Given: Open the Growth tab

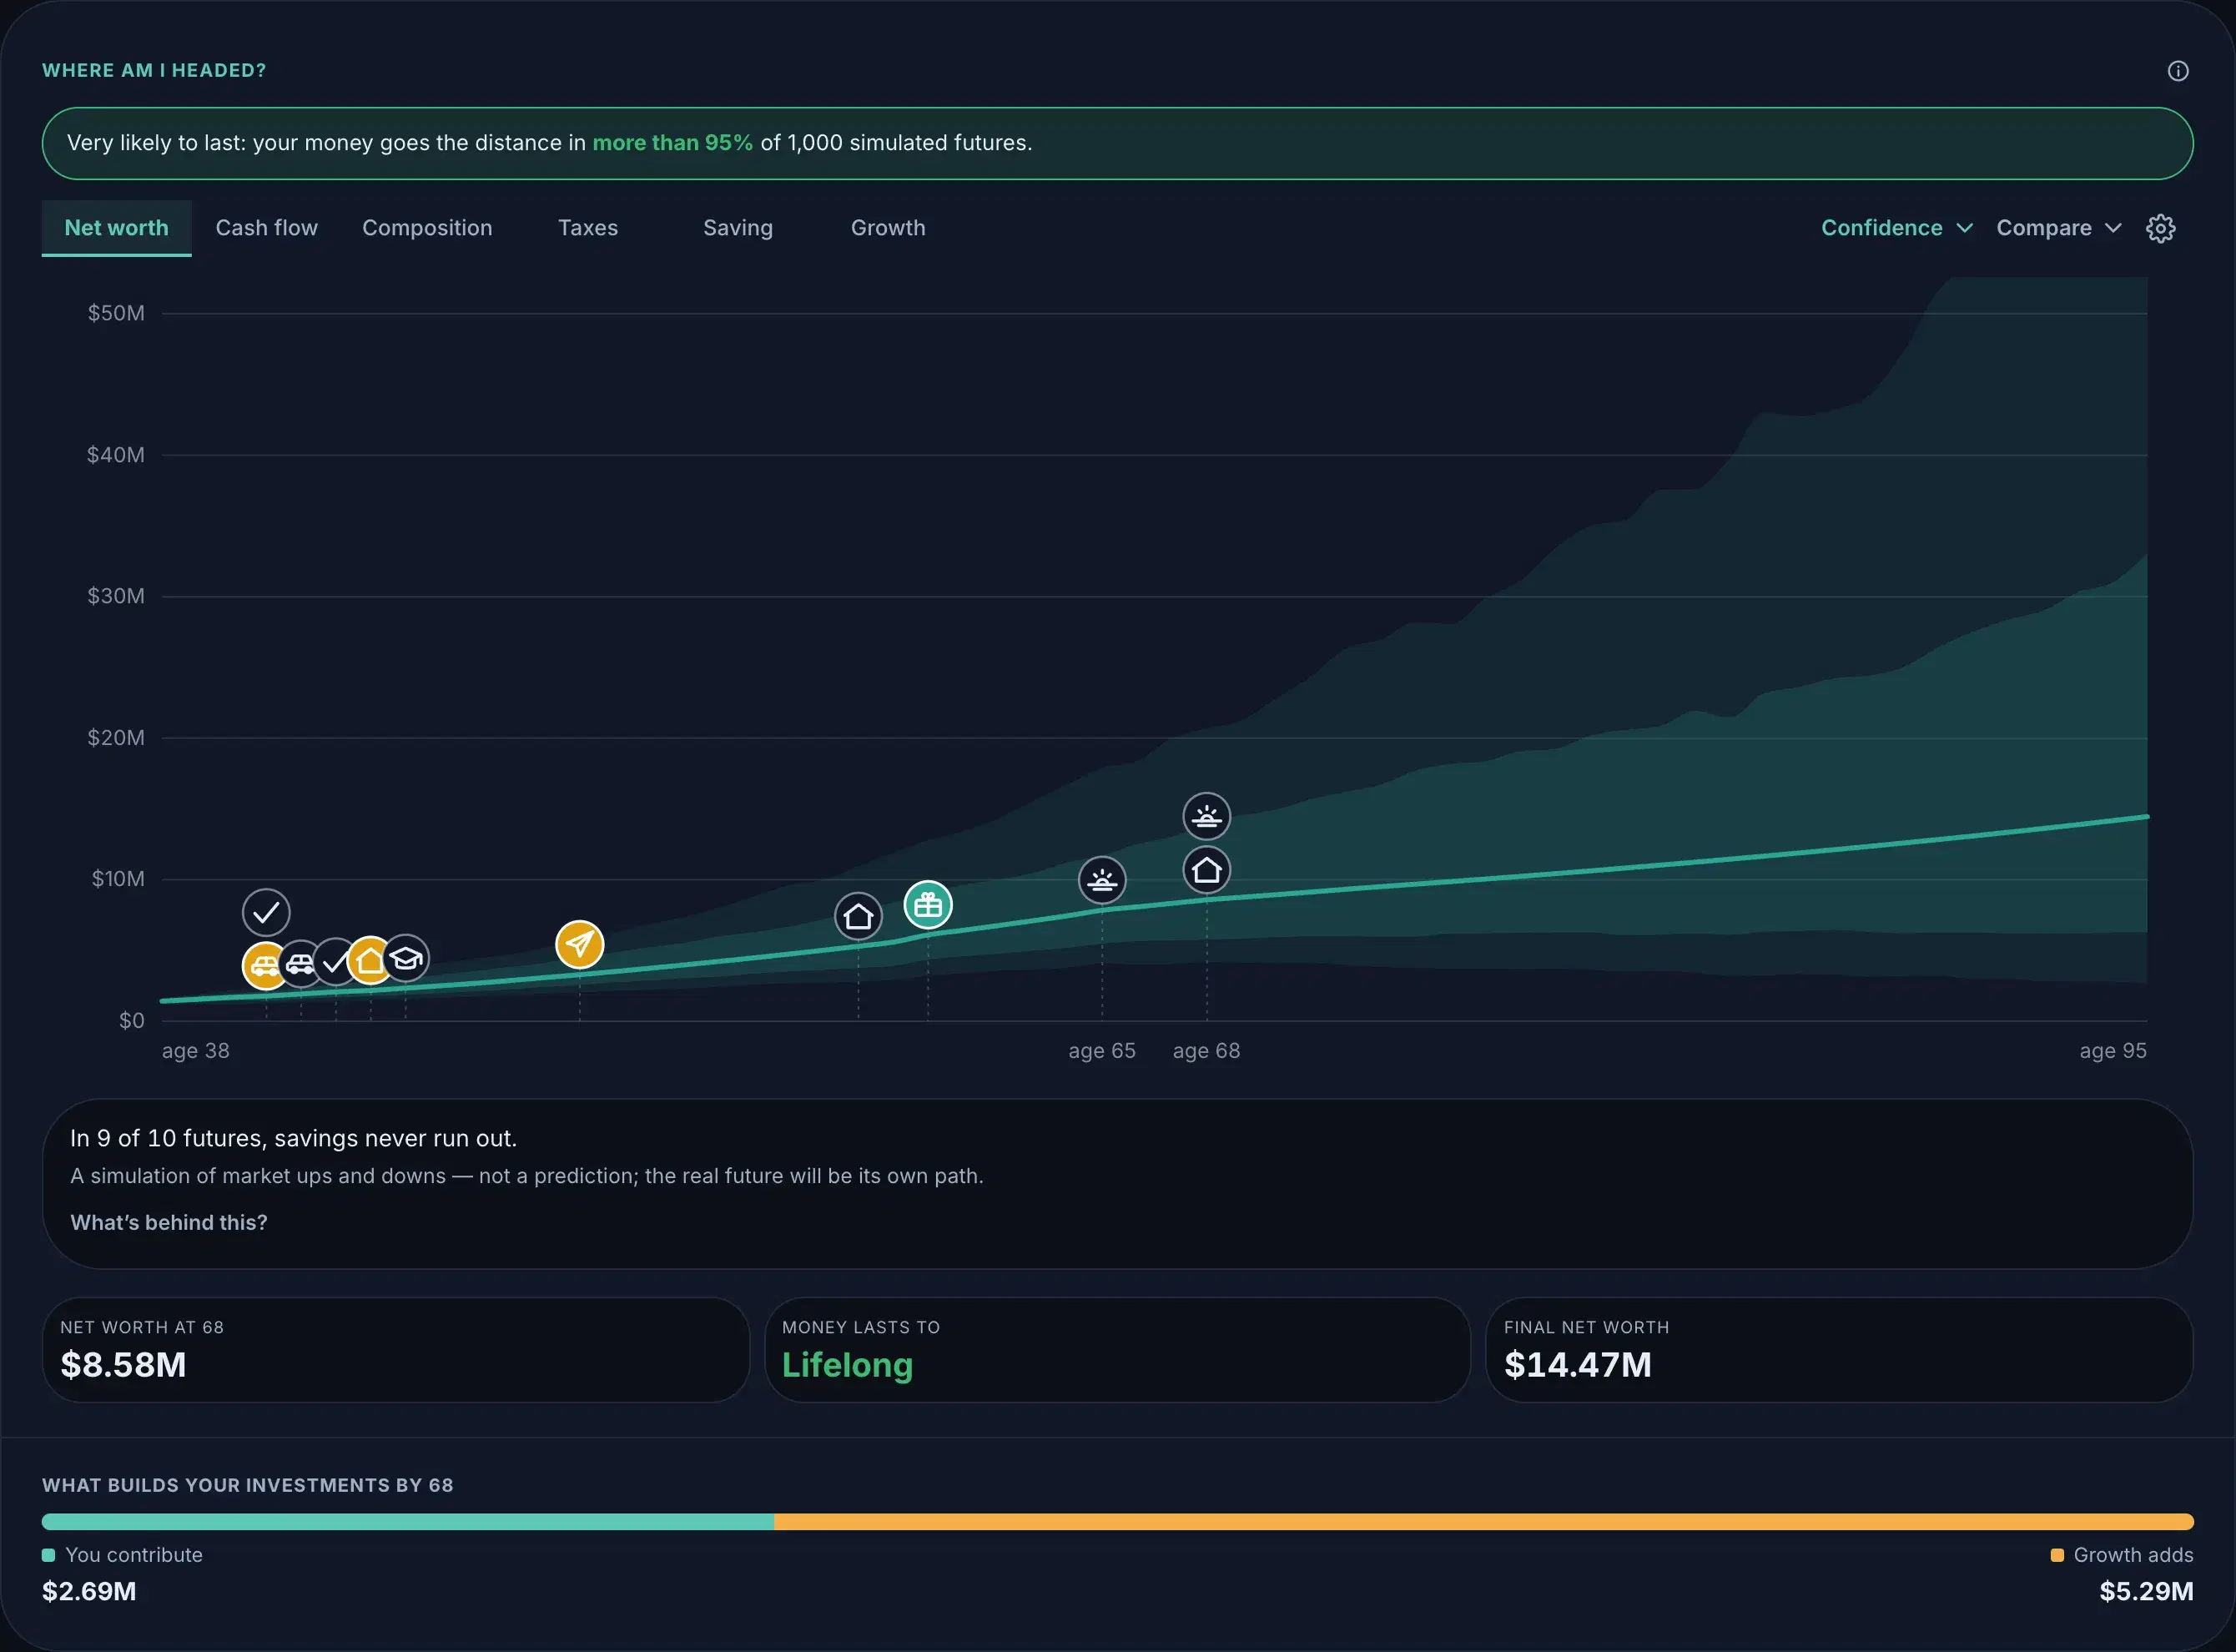Looking at the screenshot, I should click(888, 228).
